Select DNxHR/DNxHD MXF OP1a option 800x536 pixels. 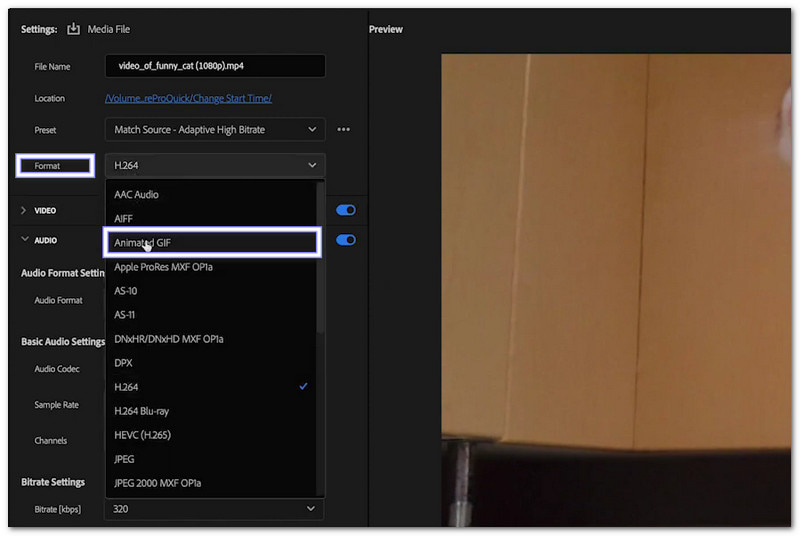tap(169, 339)
